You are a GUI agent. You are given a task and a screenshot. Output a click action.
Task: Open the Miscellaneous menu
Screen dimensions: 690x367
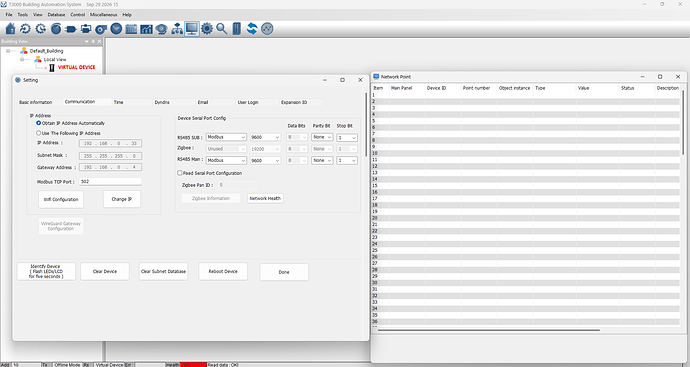pos(103,15)
